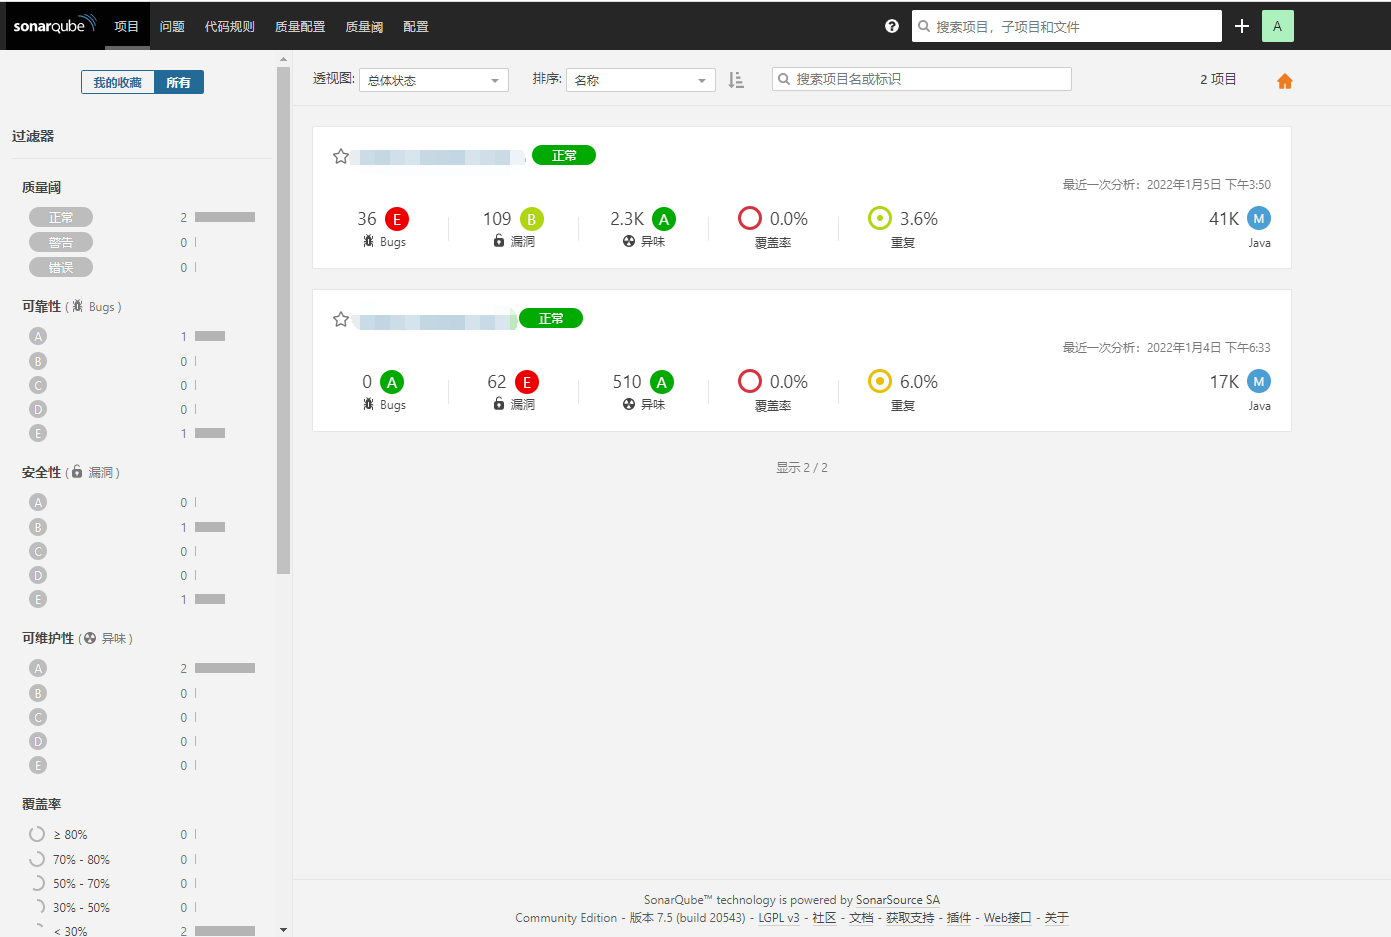Click the red E rating badge beside 36 Bugs
Viewport: 1391px width, 937px height.
pos(397,218)
